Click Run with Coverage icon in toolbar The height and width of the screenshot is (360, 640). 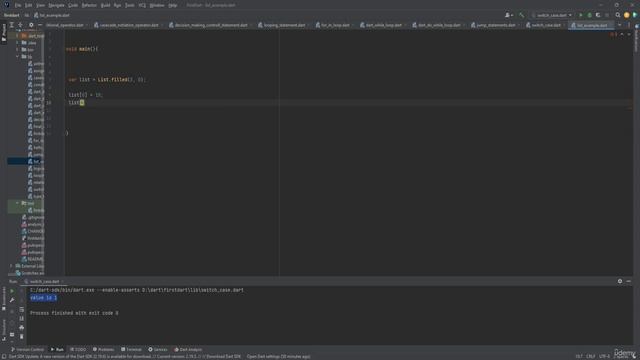[x=598, y=15]
